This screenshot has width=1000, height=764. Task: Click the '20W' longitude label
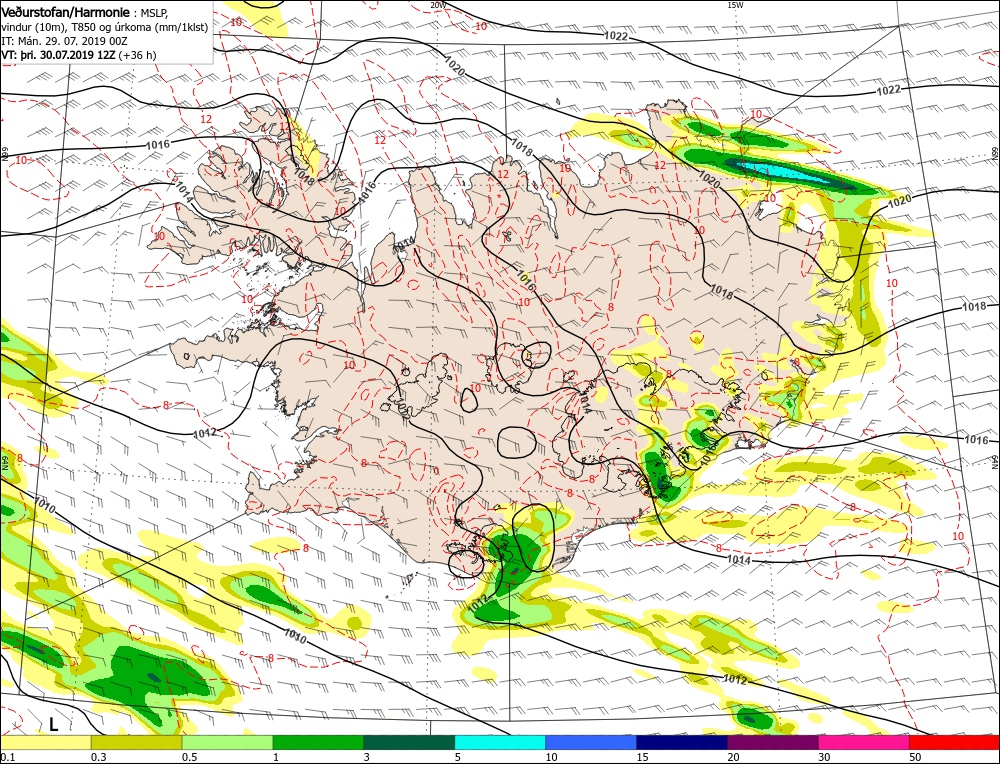tap(438, 5)
